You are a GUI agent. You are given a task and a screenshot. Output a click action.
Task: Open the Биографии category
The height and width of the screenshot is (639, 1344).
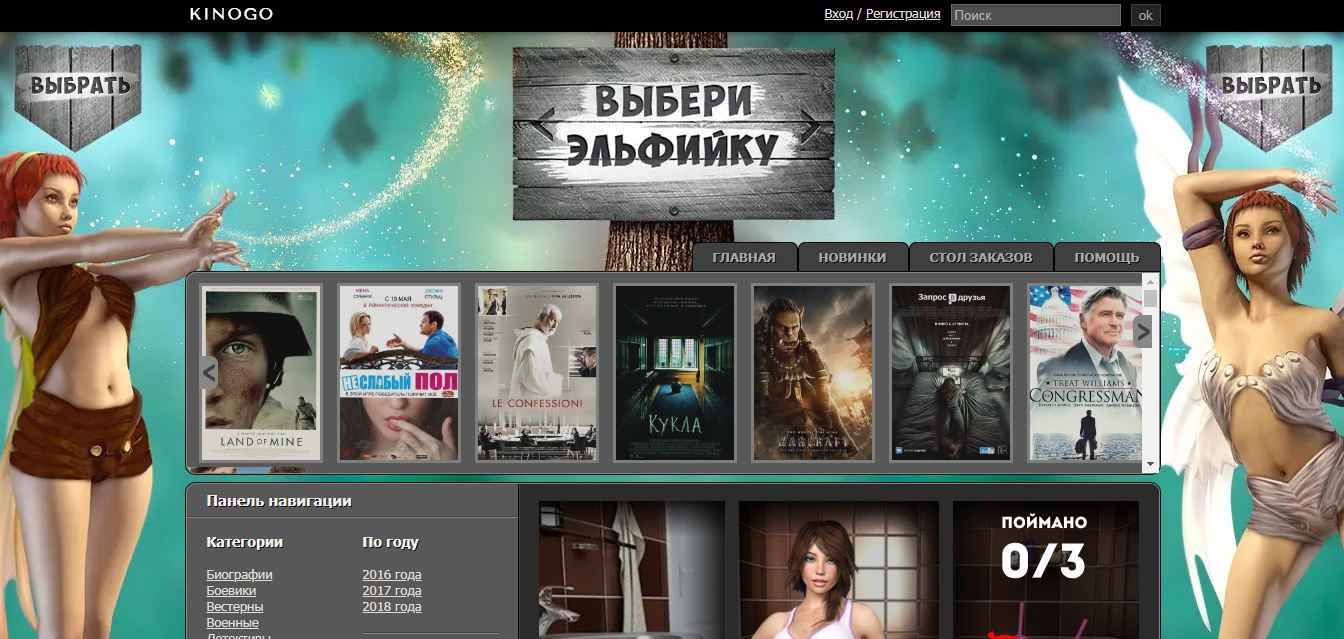coord(240,575)
